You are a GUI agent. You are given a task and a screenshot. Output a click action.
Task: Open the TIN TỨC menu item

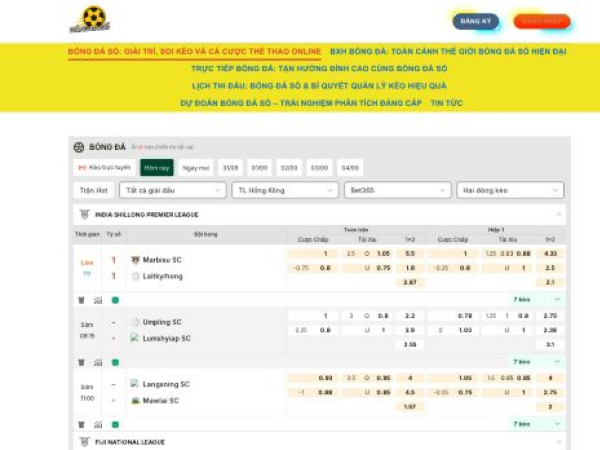point(446,102)
